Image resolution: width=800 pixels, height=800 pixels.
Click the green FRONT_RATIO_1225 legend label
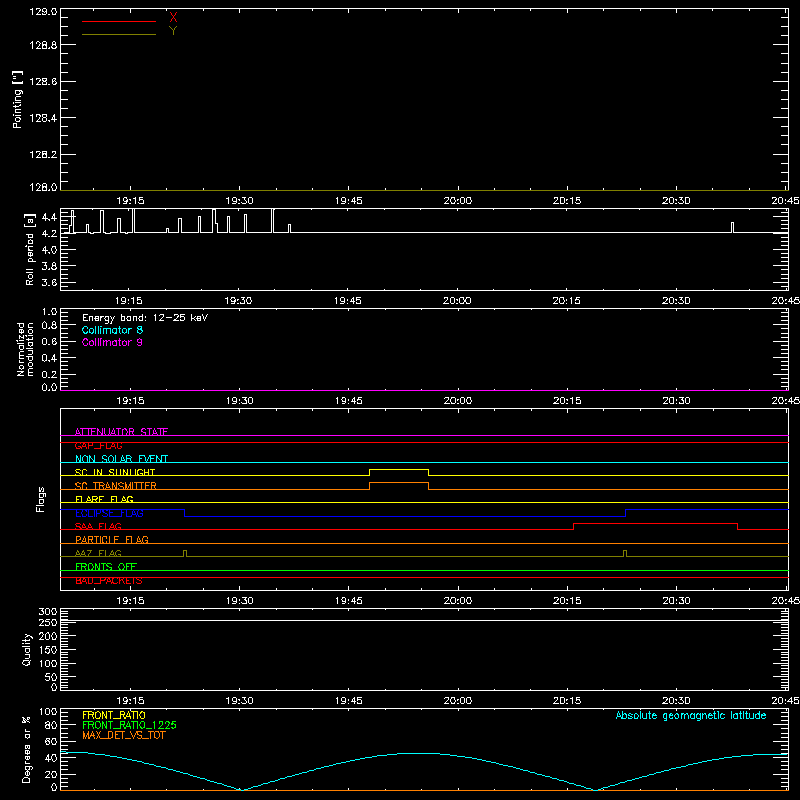pyautogui.click(x=130, y=725)
